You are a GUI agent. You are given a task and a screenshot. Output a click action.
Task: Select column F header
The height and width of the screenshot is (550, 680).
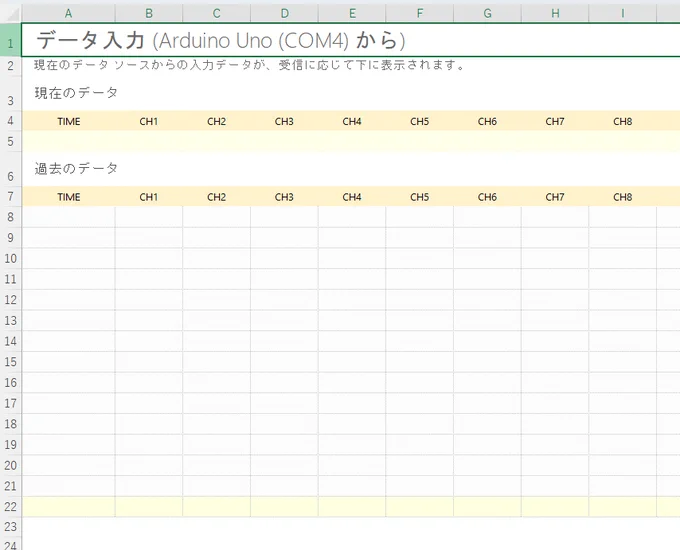419,13
